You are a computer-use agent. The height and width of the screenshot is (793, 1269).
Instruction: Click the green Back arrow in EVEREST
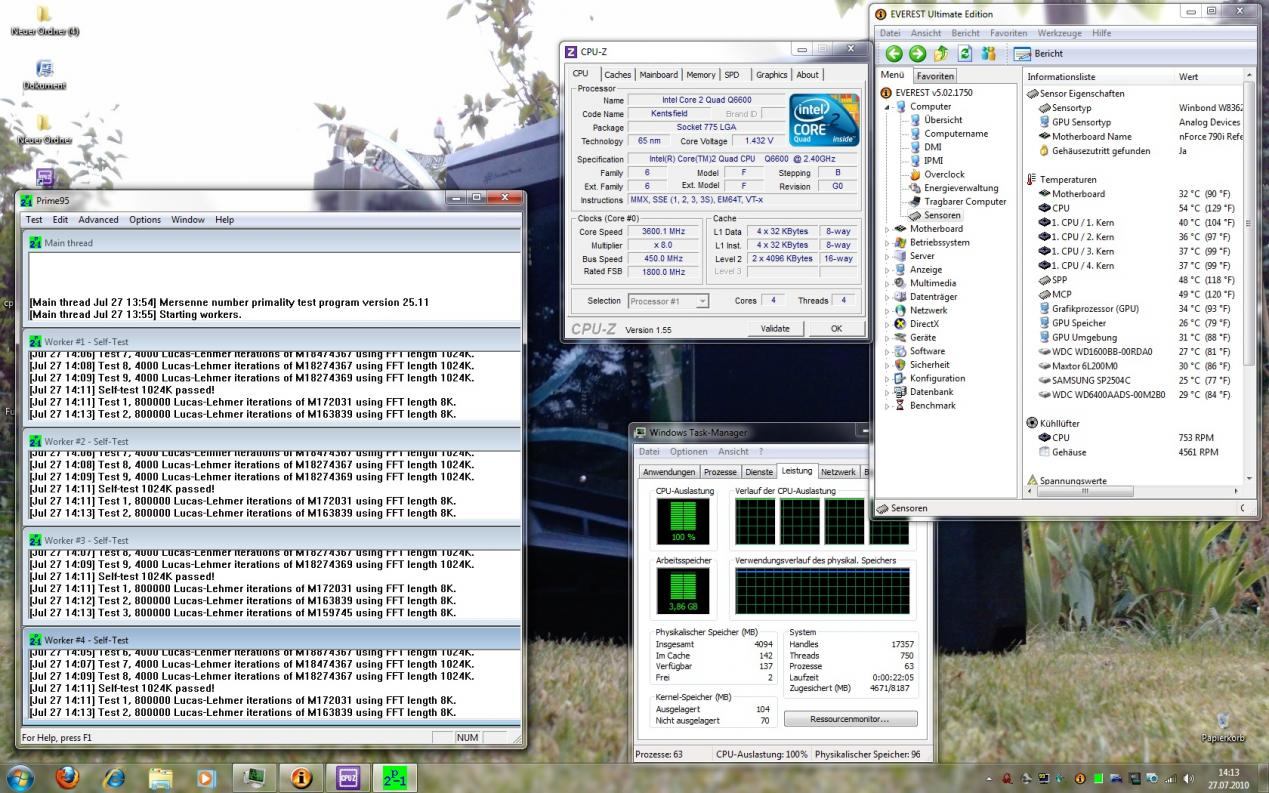[x=893, y=54]
